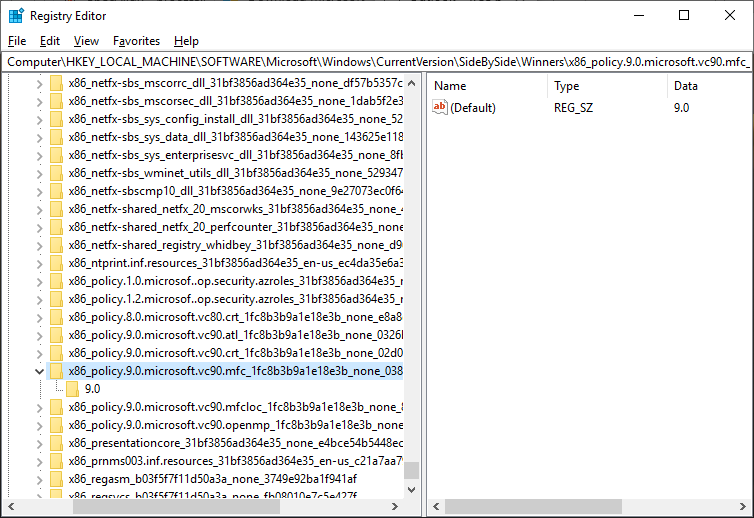
Task: Click the folder icon of x86_netfx-sbs_sys_data_dll key
Action: click(56, 137)
